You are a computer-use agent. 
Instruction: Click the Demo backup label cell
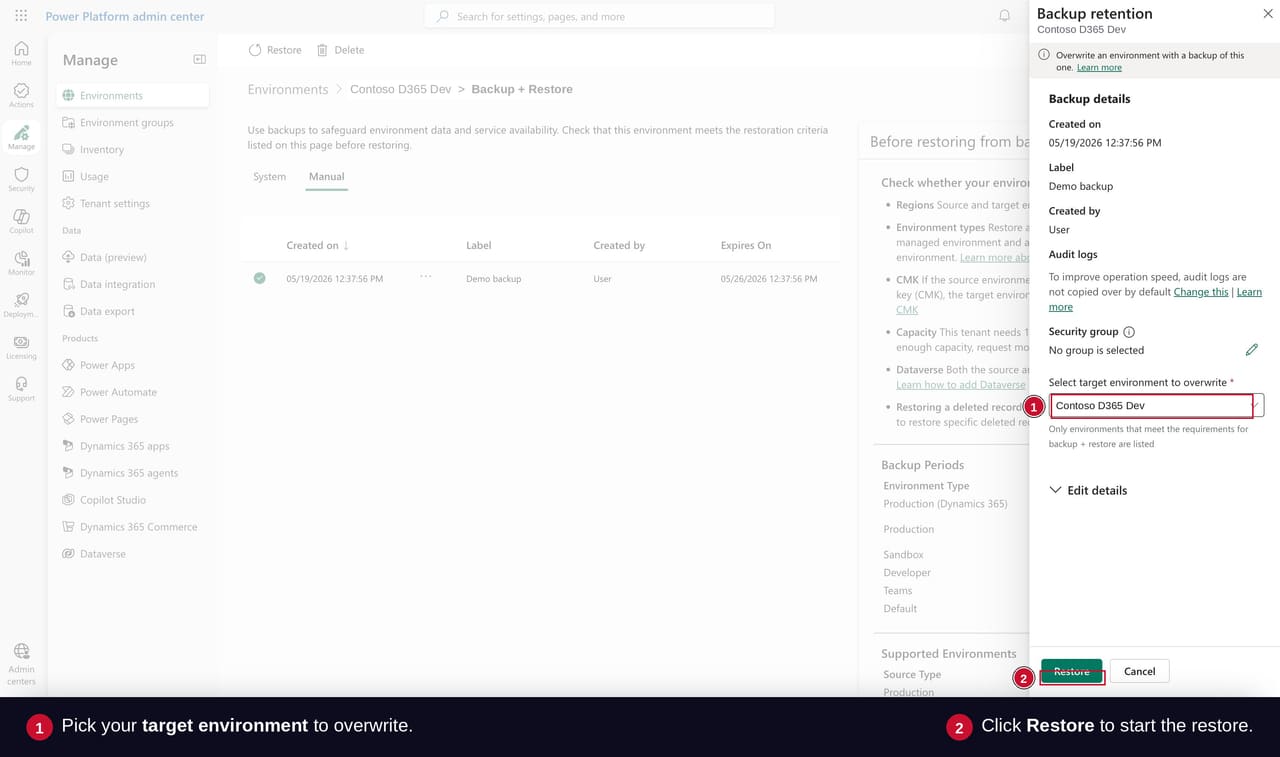tap(493, 279)
